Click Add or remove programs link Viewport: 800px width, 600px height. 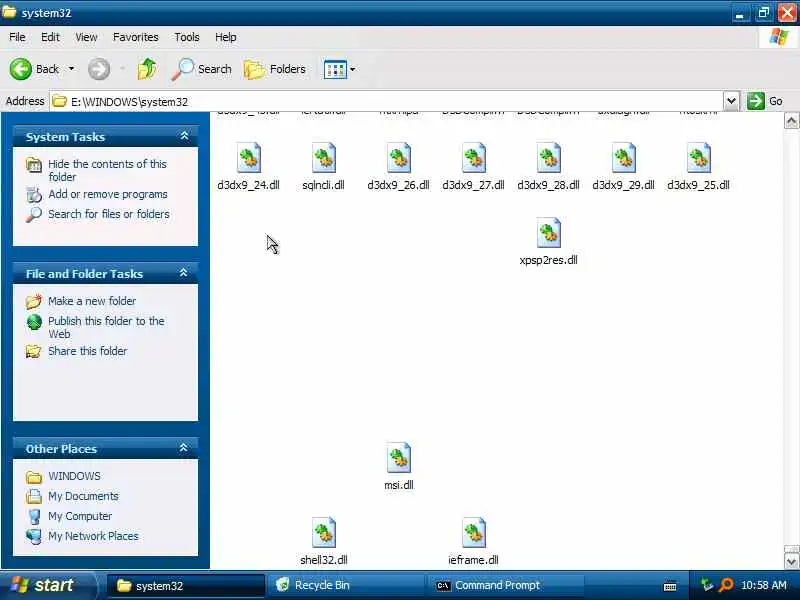(108, 194)
